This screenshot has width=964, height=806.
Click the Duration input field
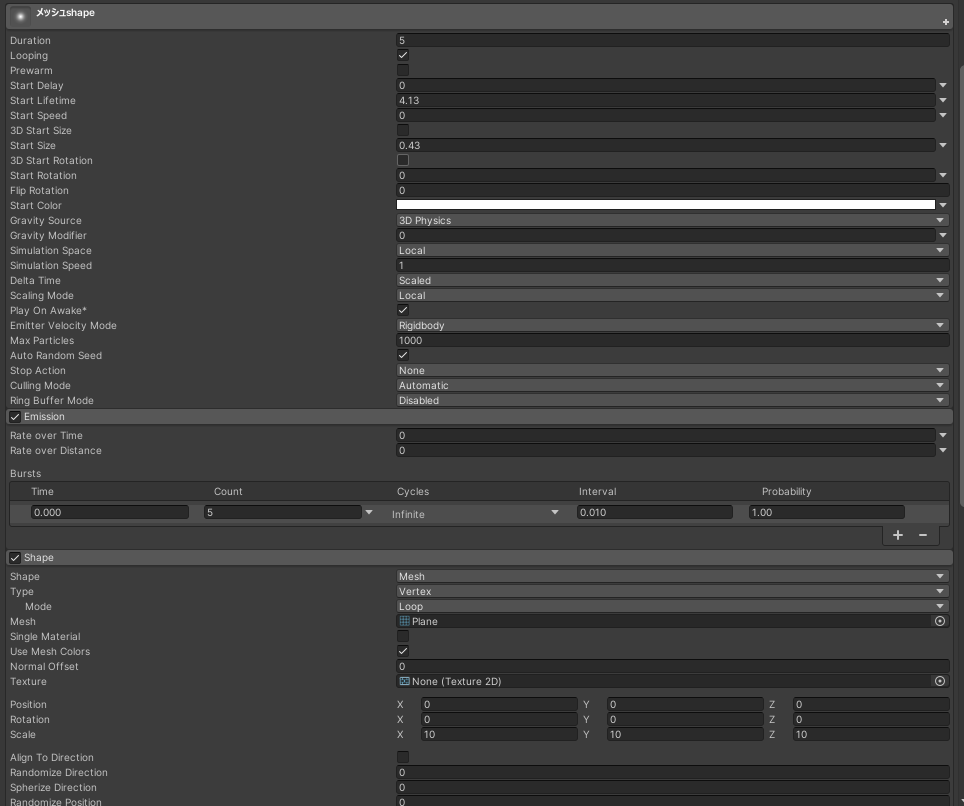(673, 40)
